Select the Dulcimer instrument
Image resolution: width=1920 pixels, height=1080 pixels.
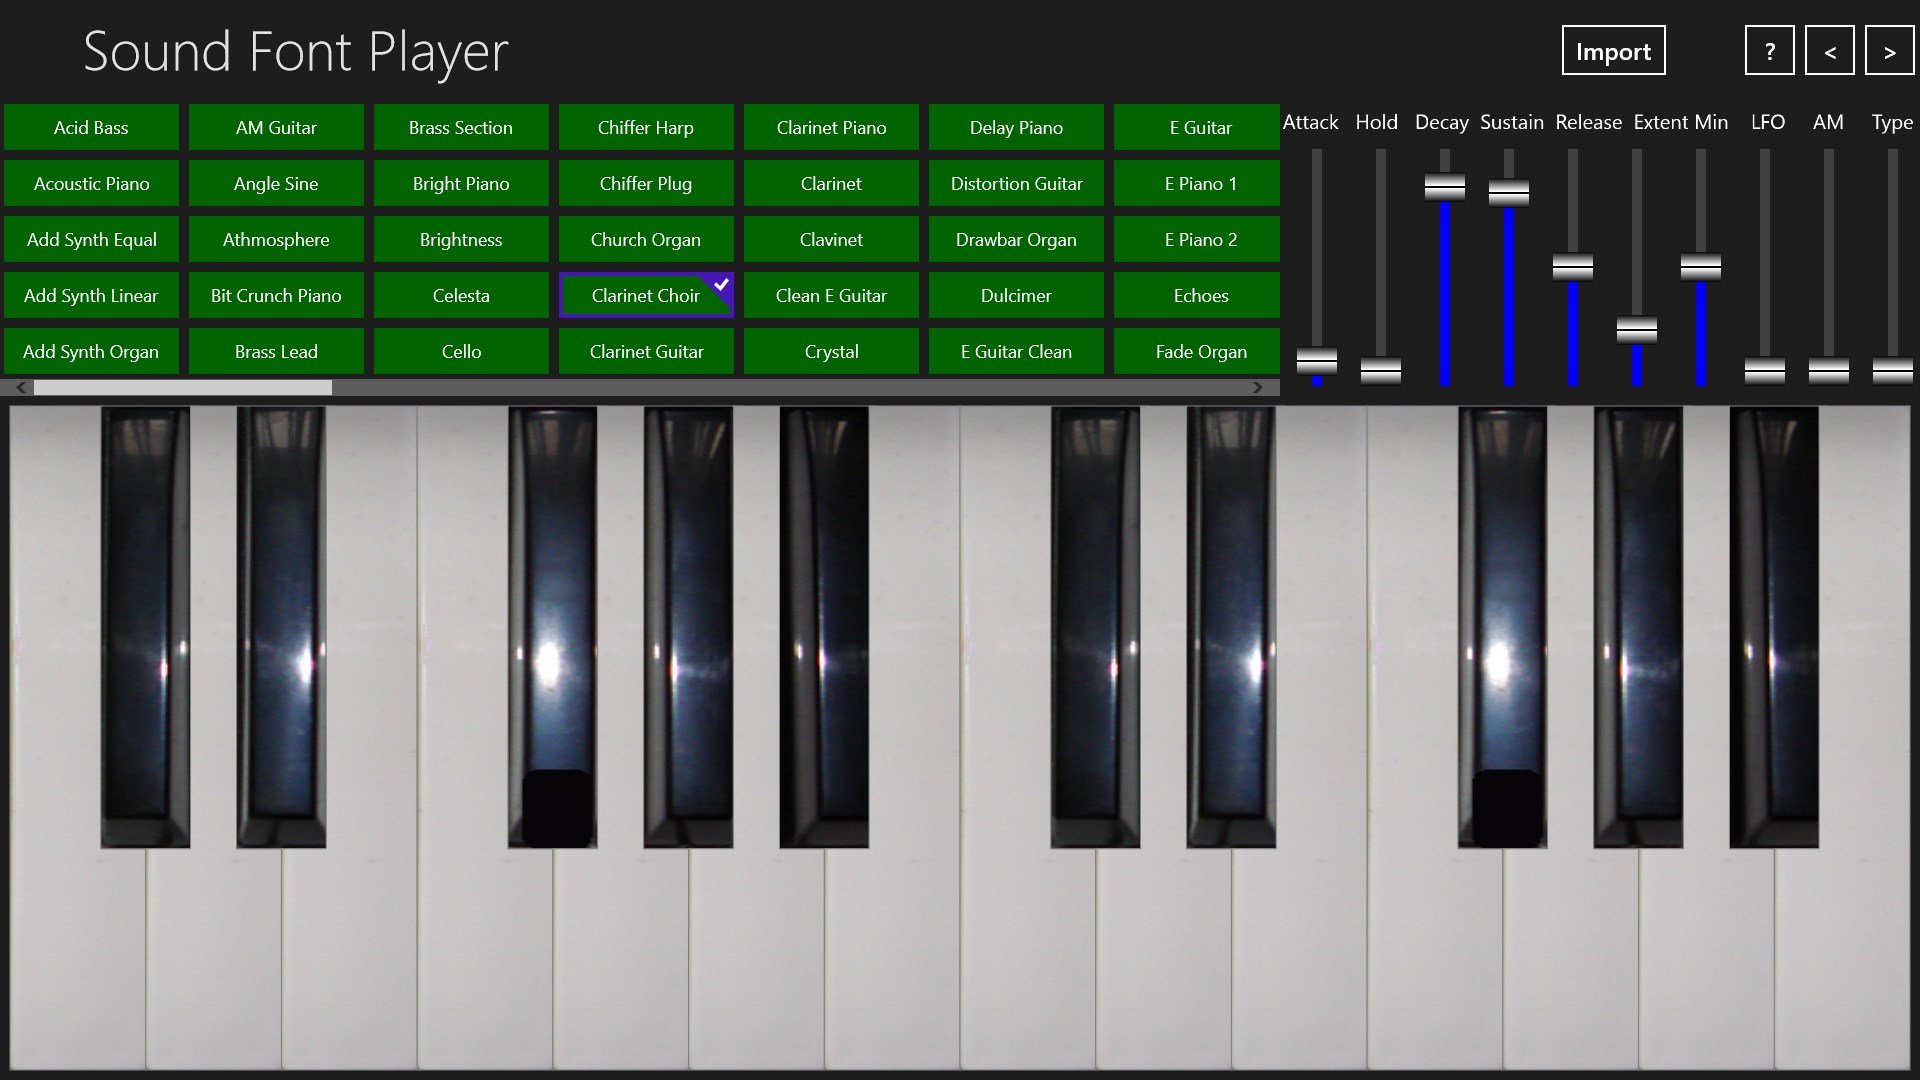pyautogui.click(x=1016, y=295)
